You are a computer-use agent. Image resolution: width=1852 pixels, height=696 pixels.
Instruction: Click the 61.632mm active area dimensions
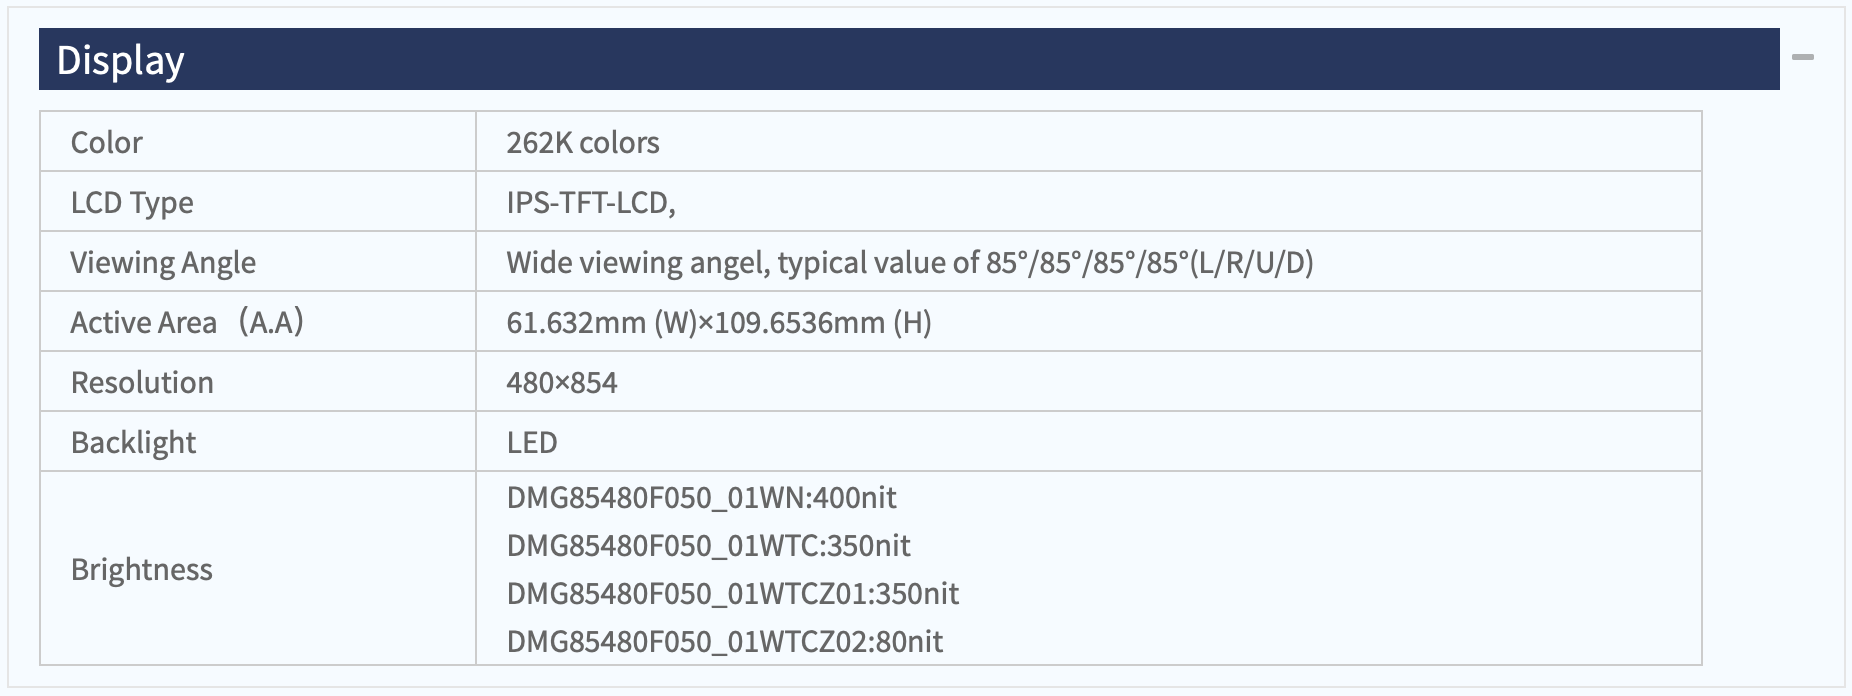click(719, 323)
